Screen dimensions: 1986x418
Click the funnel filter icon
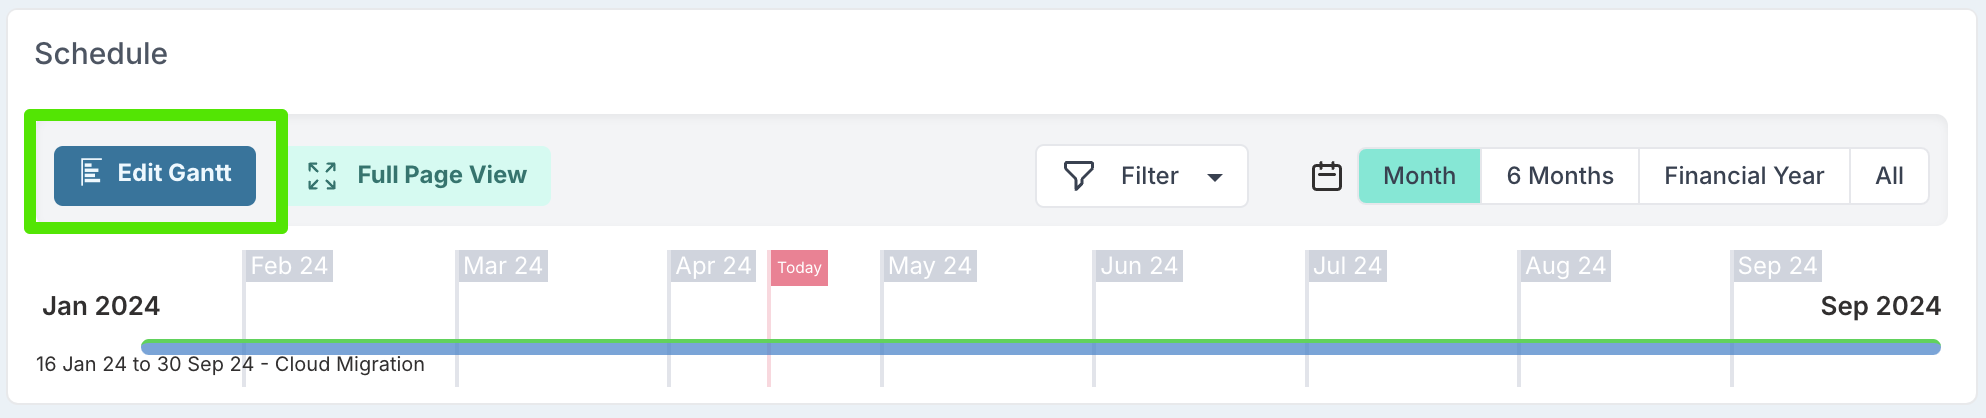1079,176
